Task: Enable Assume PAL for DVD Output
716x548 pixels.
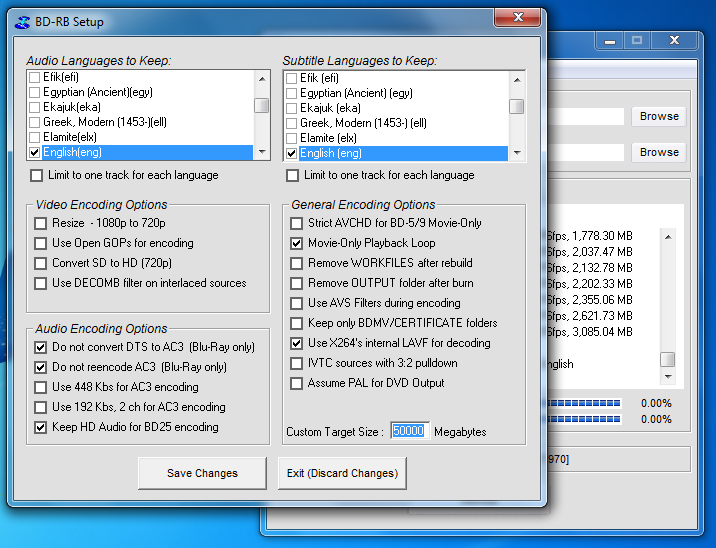Action: point(296,383)
